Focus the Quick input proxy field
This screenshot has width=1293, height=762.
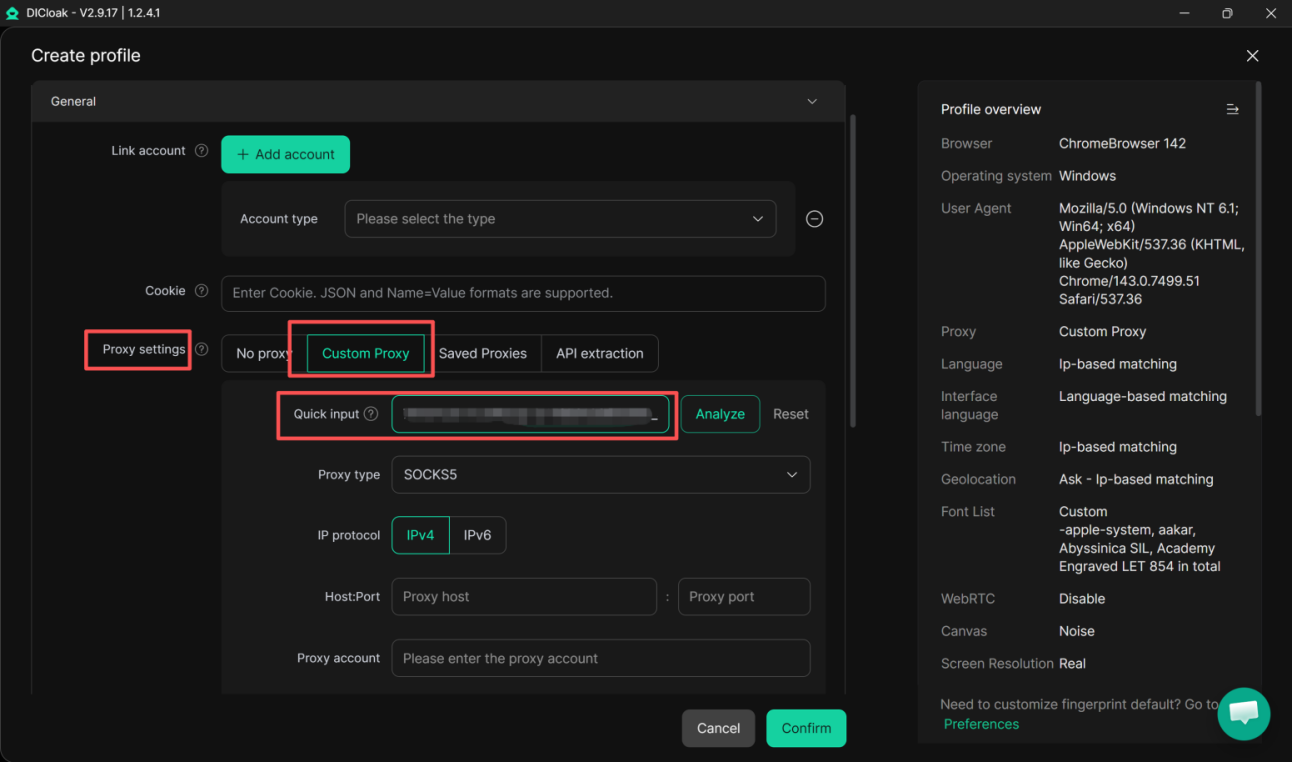[530, 414]
